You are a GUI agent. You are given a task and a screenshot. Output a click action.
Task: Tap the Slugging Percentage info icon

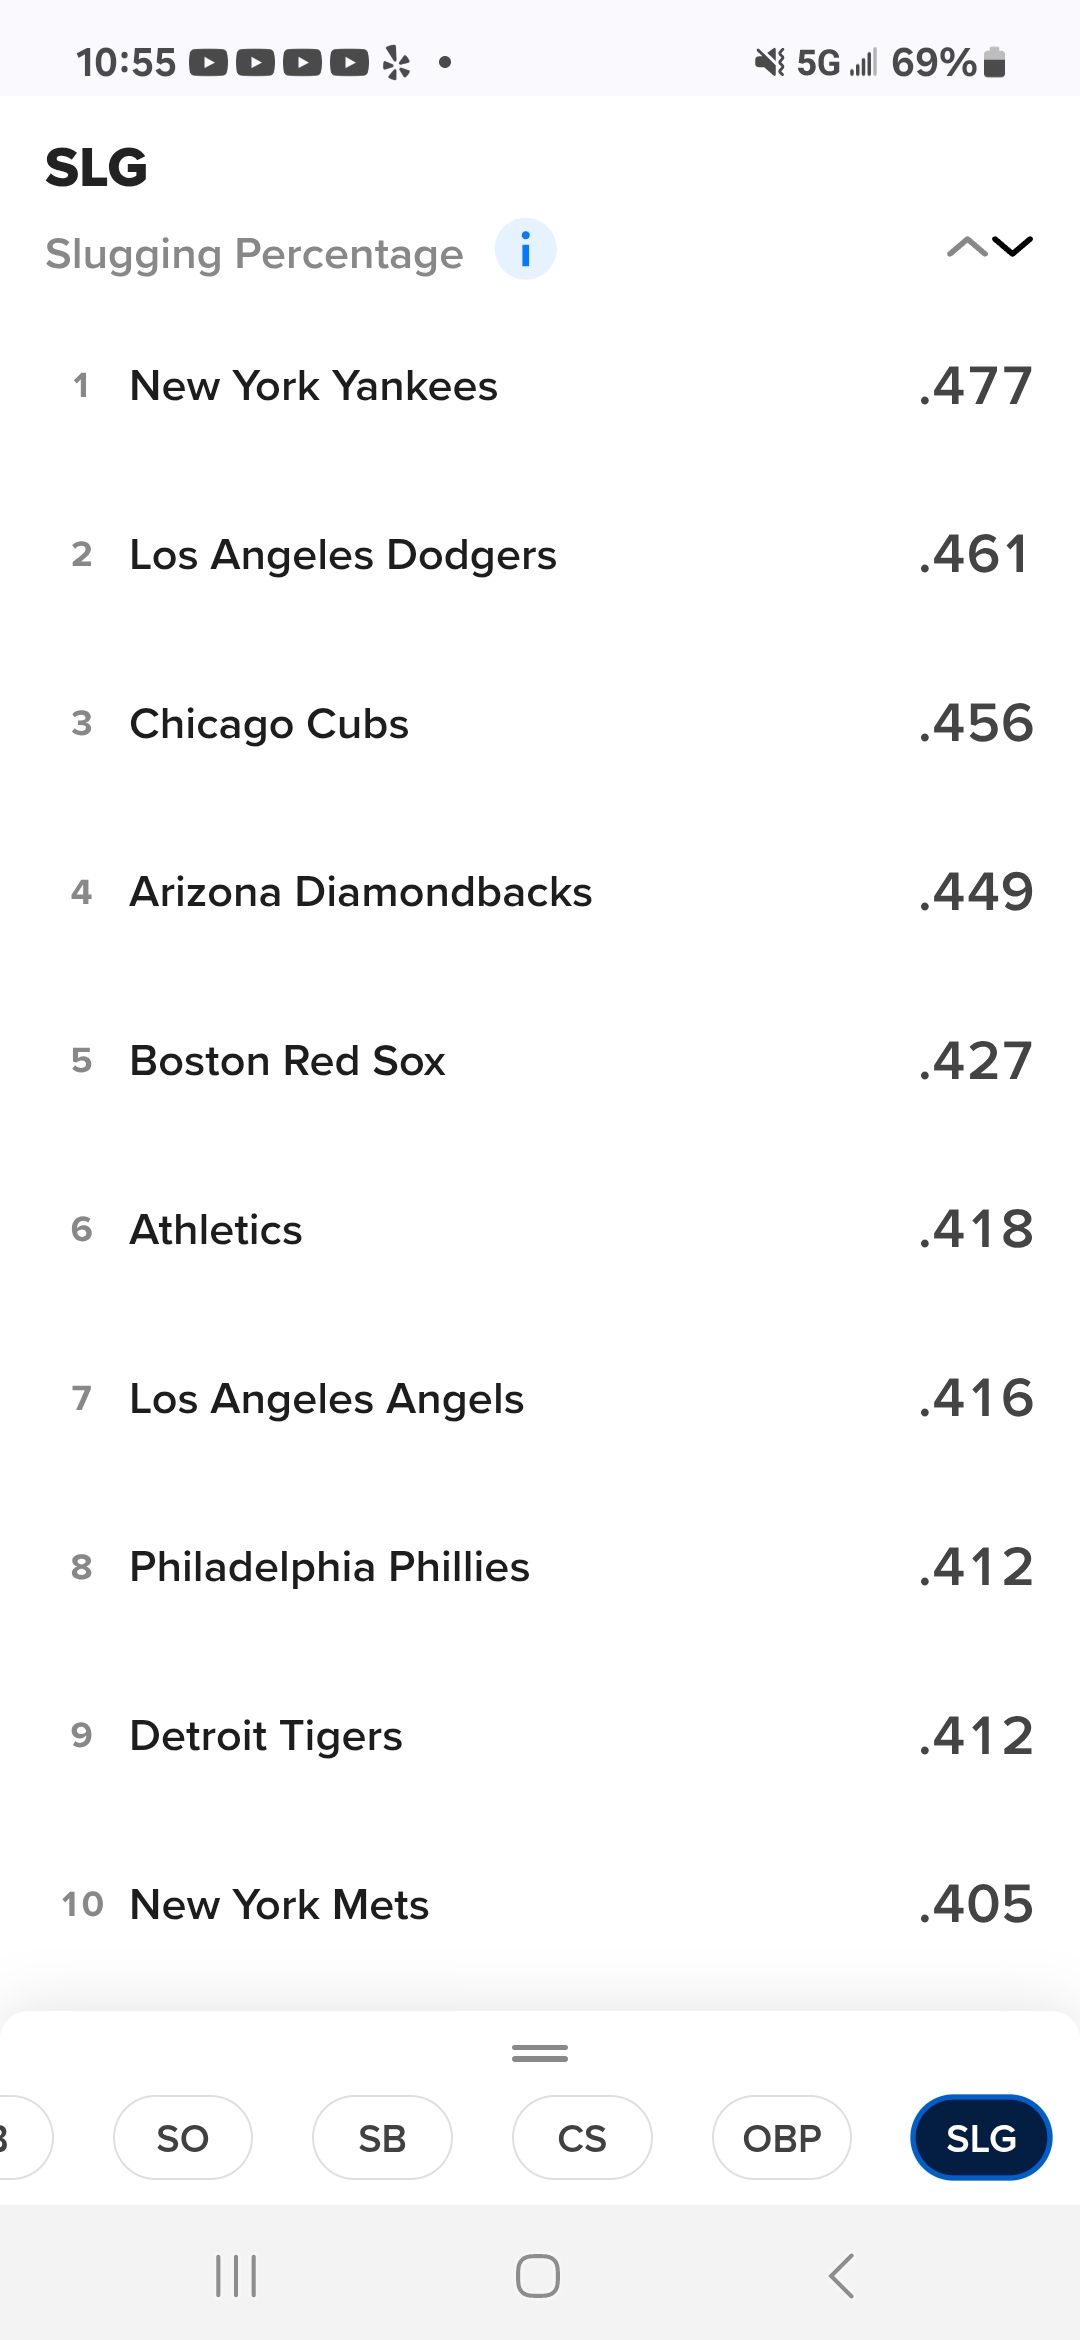click(x=525, y=249)
